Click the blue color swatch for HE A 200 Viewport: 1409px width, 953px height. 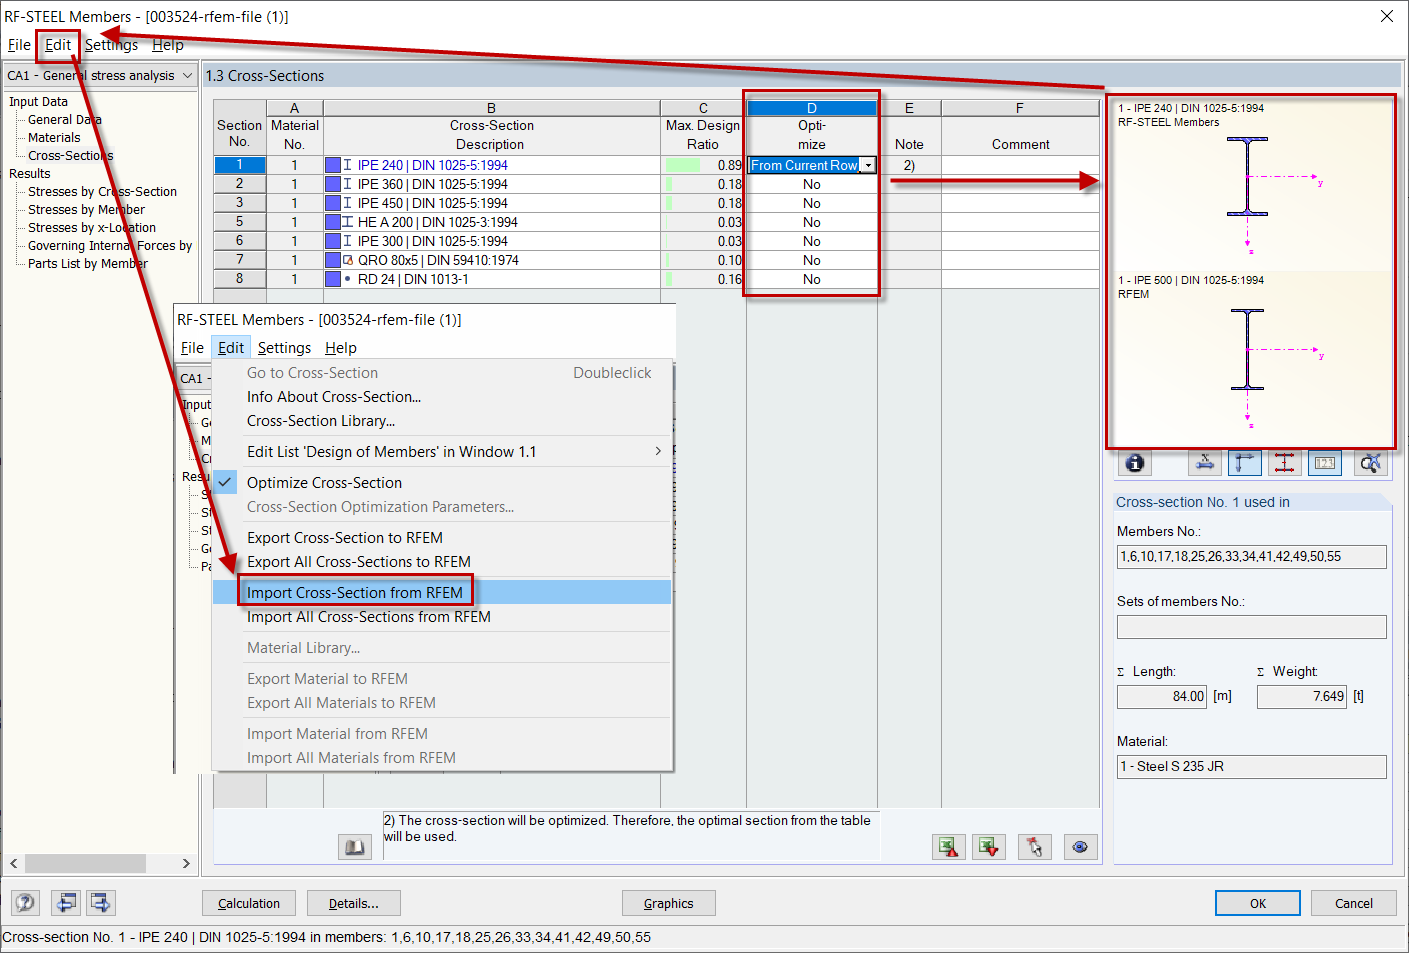coord(333,222)
